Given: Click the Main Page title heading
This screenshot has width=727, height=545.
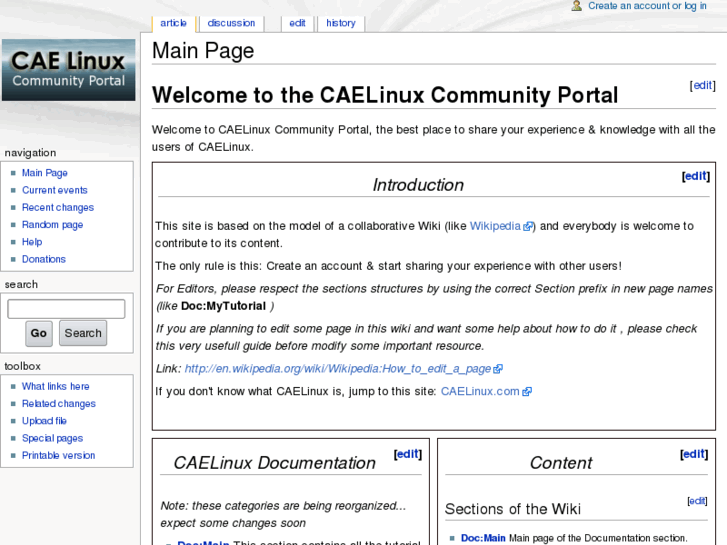Looking at the screenshot, I should (x=203, y=51).
